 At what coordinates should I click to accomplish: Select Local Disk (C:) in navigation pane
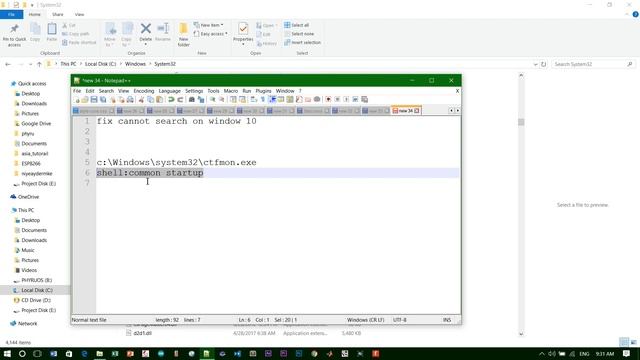coord(37,290)
